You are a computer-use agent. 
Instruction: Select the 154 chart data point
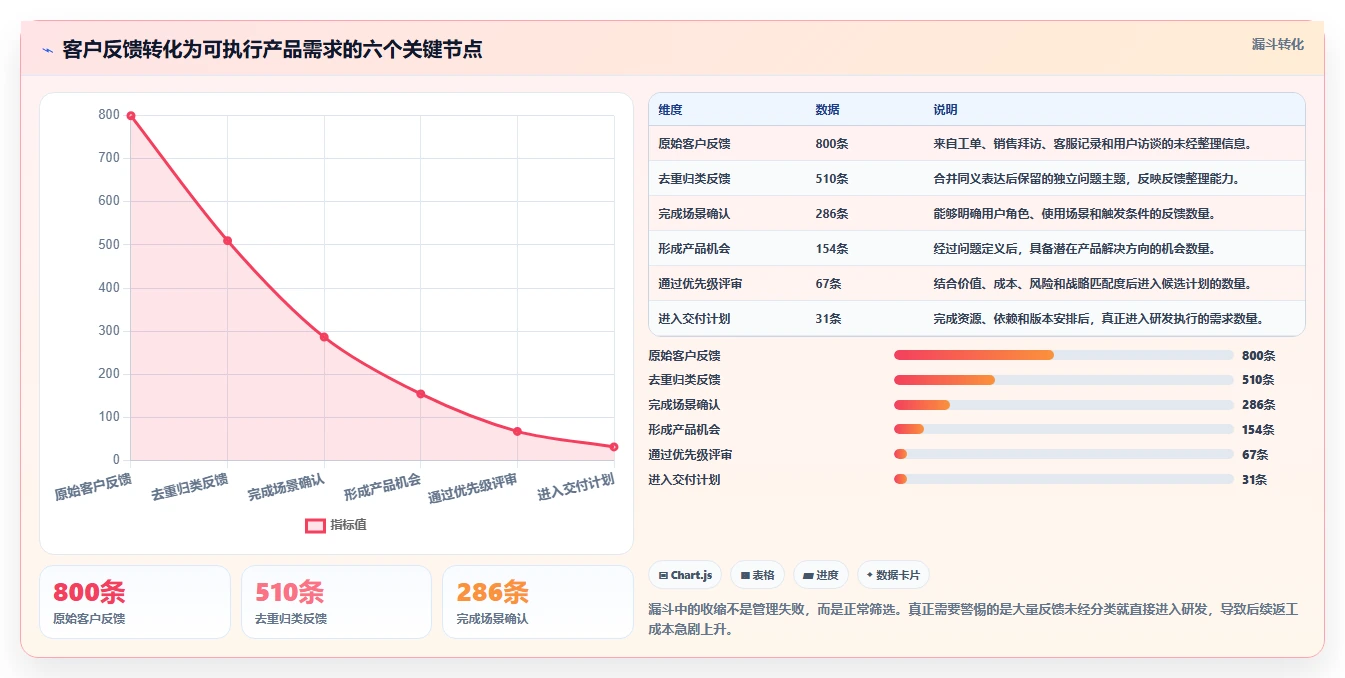pos(420,394)
